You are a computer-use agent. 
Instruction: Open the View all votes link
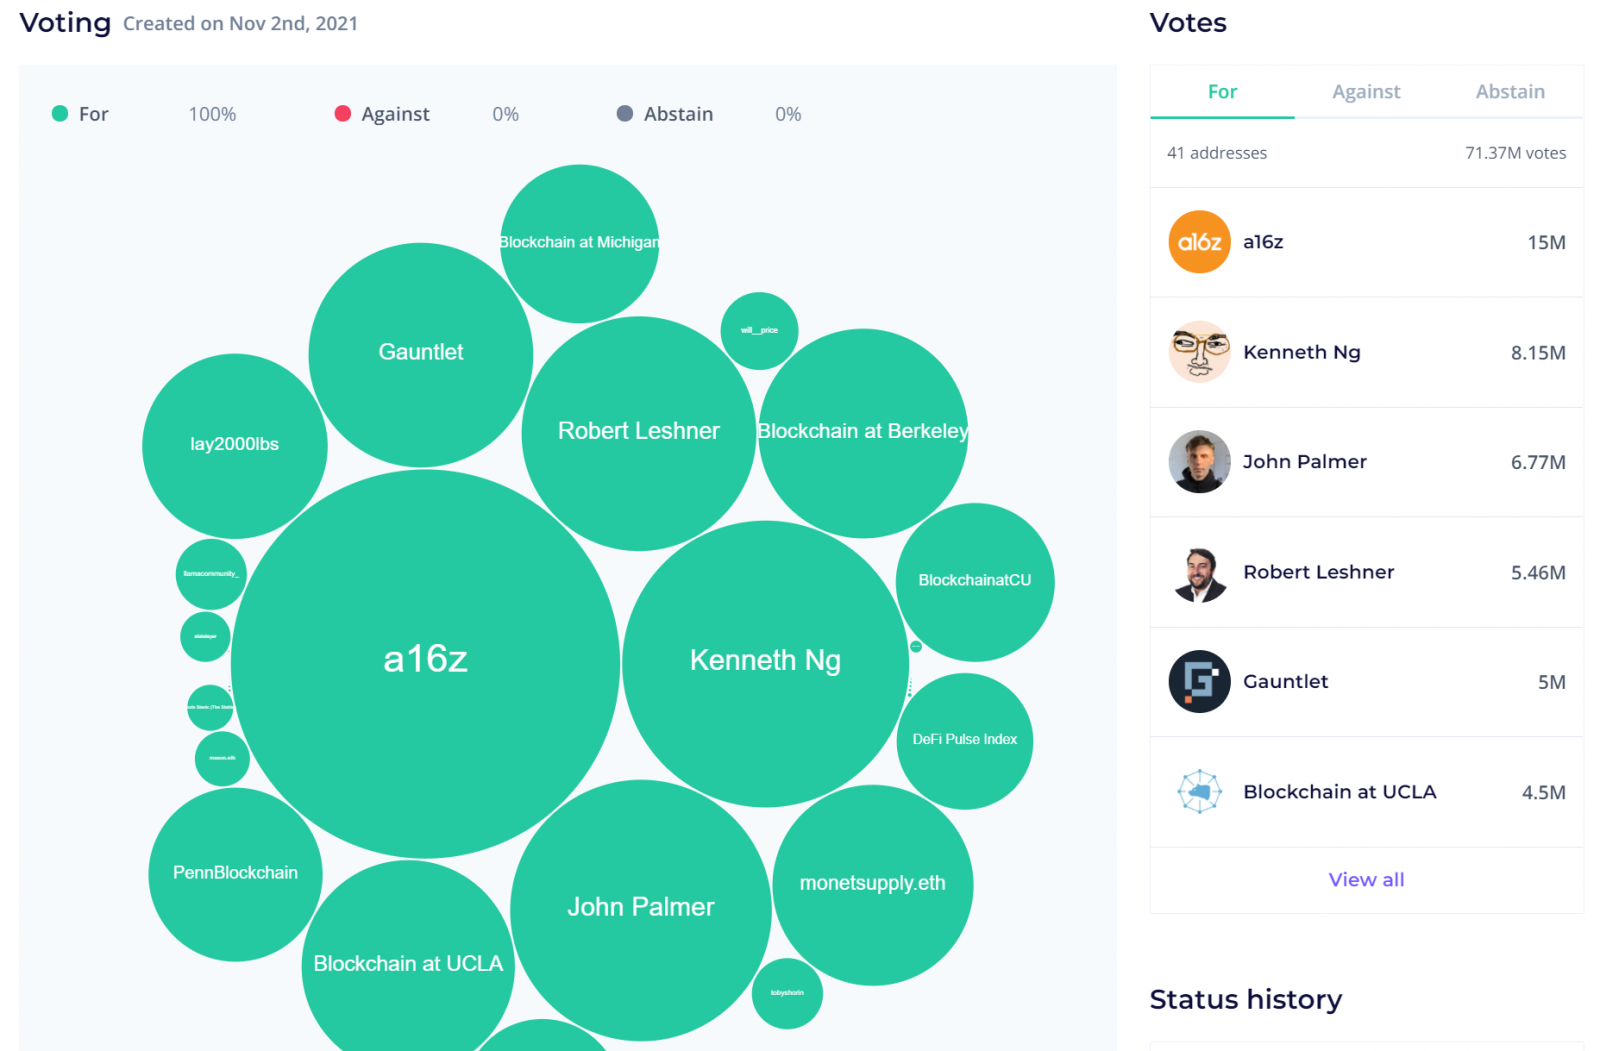click(1366, 880)
